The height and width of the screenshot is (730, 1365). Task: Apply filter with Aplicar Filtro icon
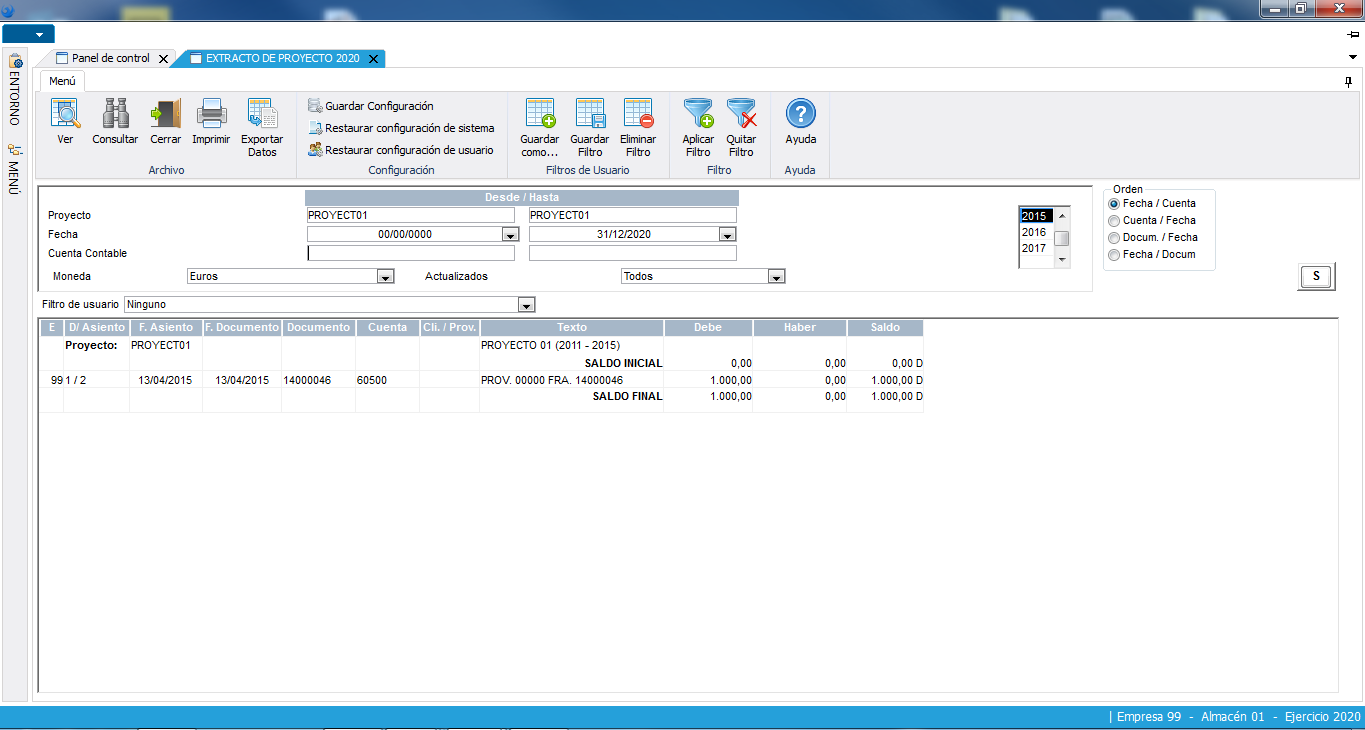tap(698, 114)
